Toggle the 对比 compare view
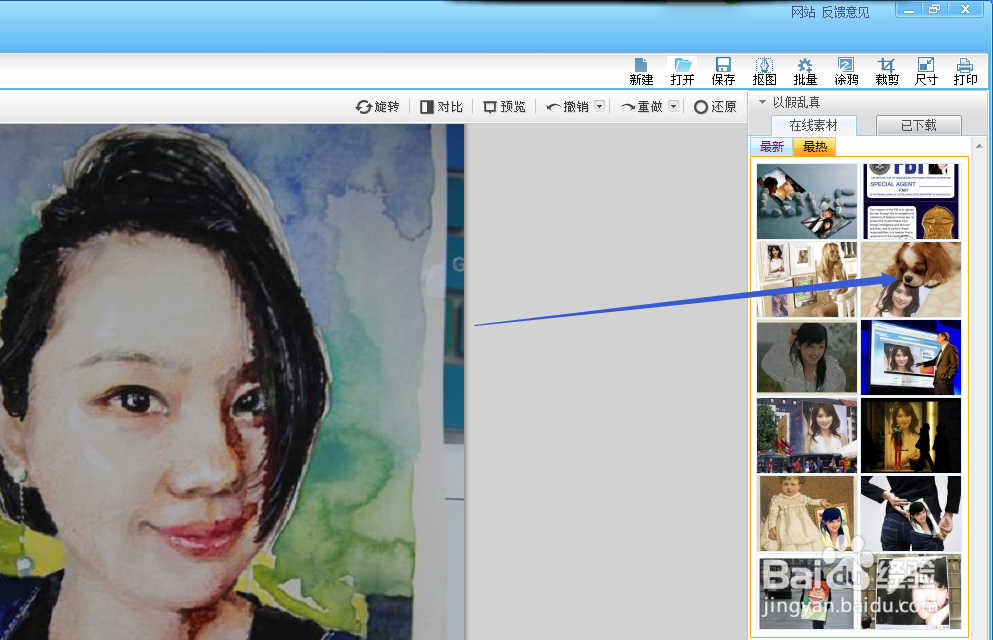The height and width of the screenshot is (640, 993). (x=441, y=107)
